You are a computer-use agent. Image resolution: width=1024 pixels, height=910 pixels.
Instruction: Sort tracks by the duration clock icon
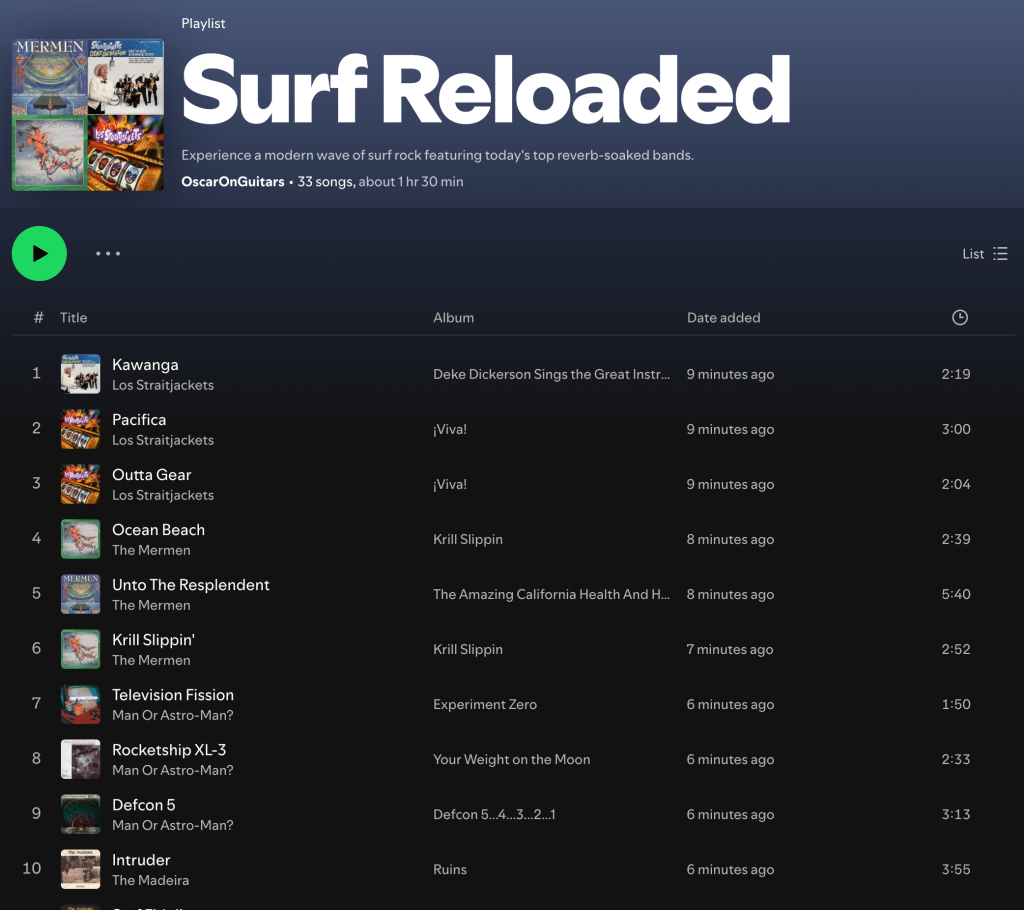point(959,318)
